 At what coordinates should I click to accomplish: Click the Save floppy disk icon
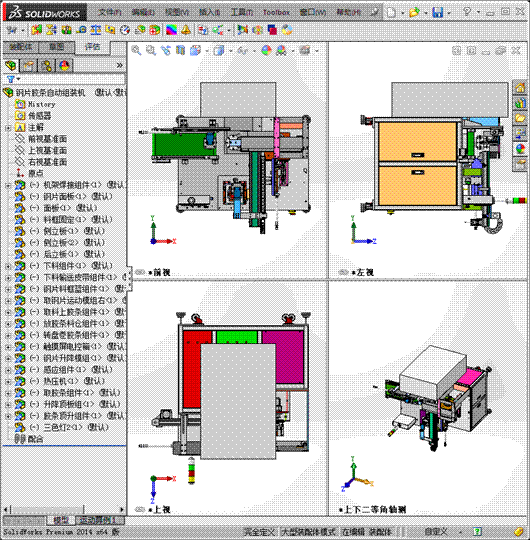click(437, 12)
